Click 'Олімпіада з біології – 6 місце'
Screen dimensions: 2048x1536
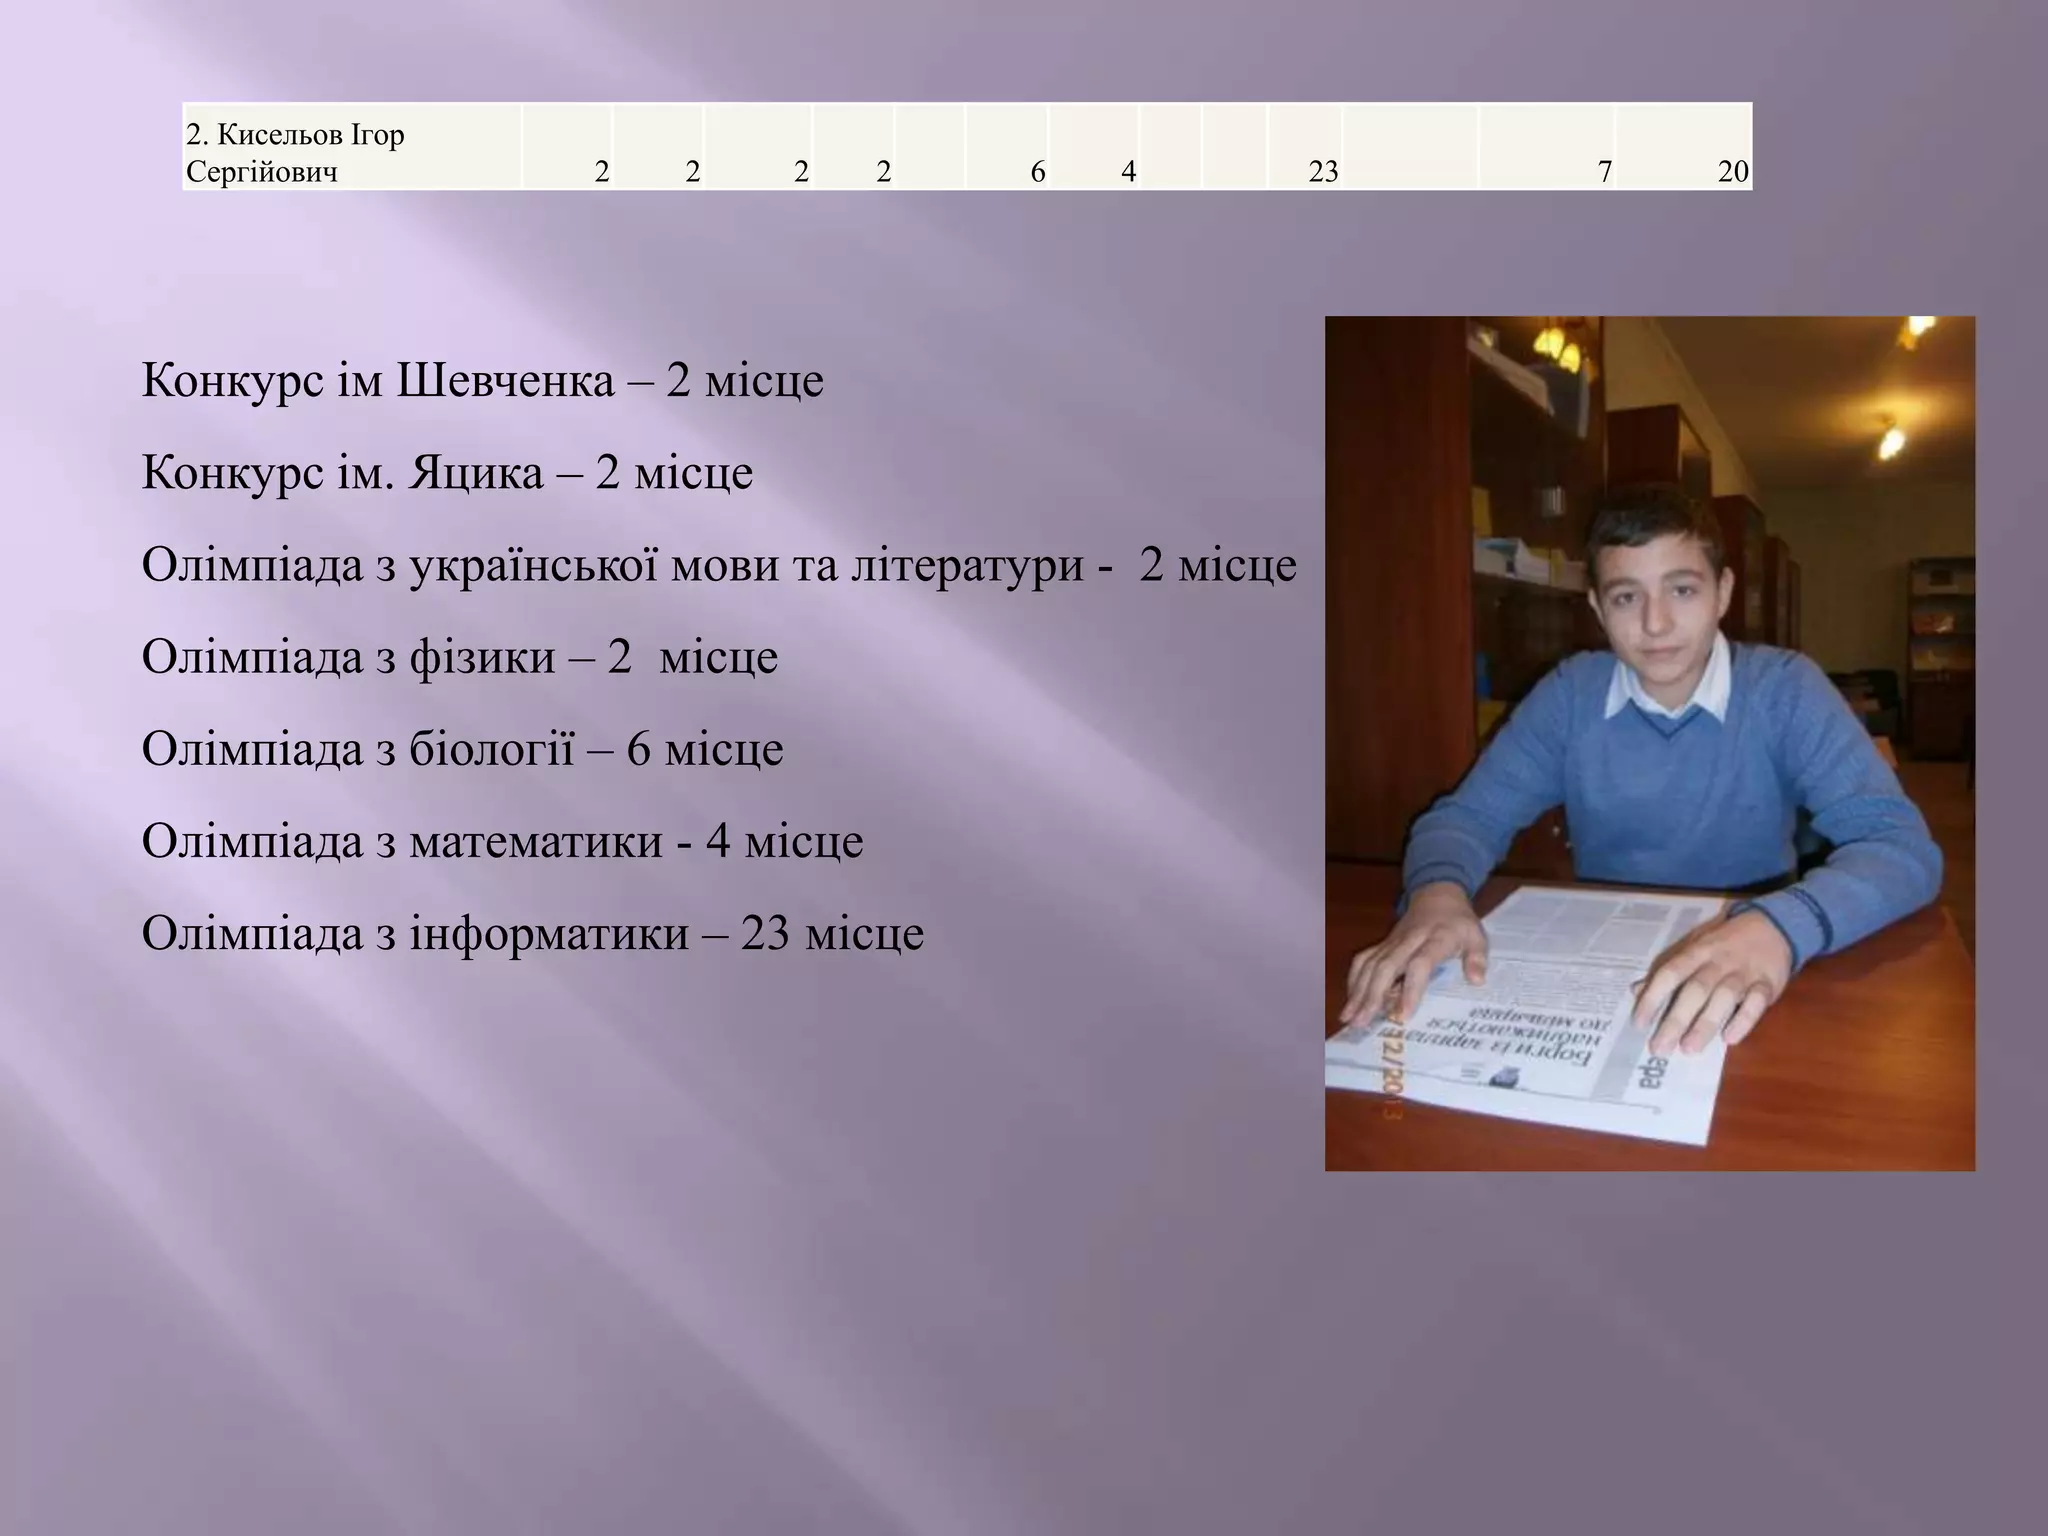(462, 749)
